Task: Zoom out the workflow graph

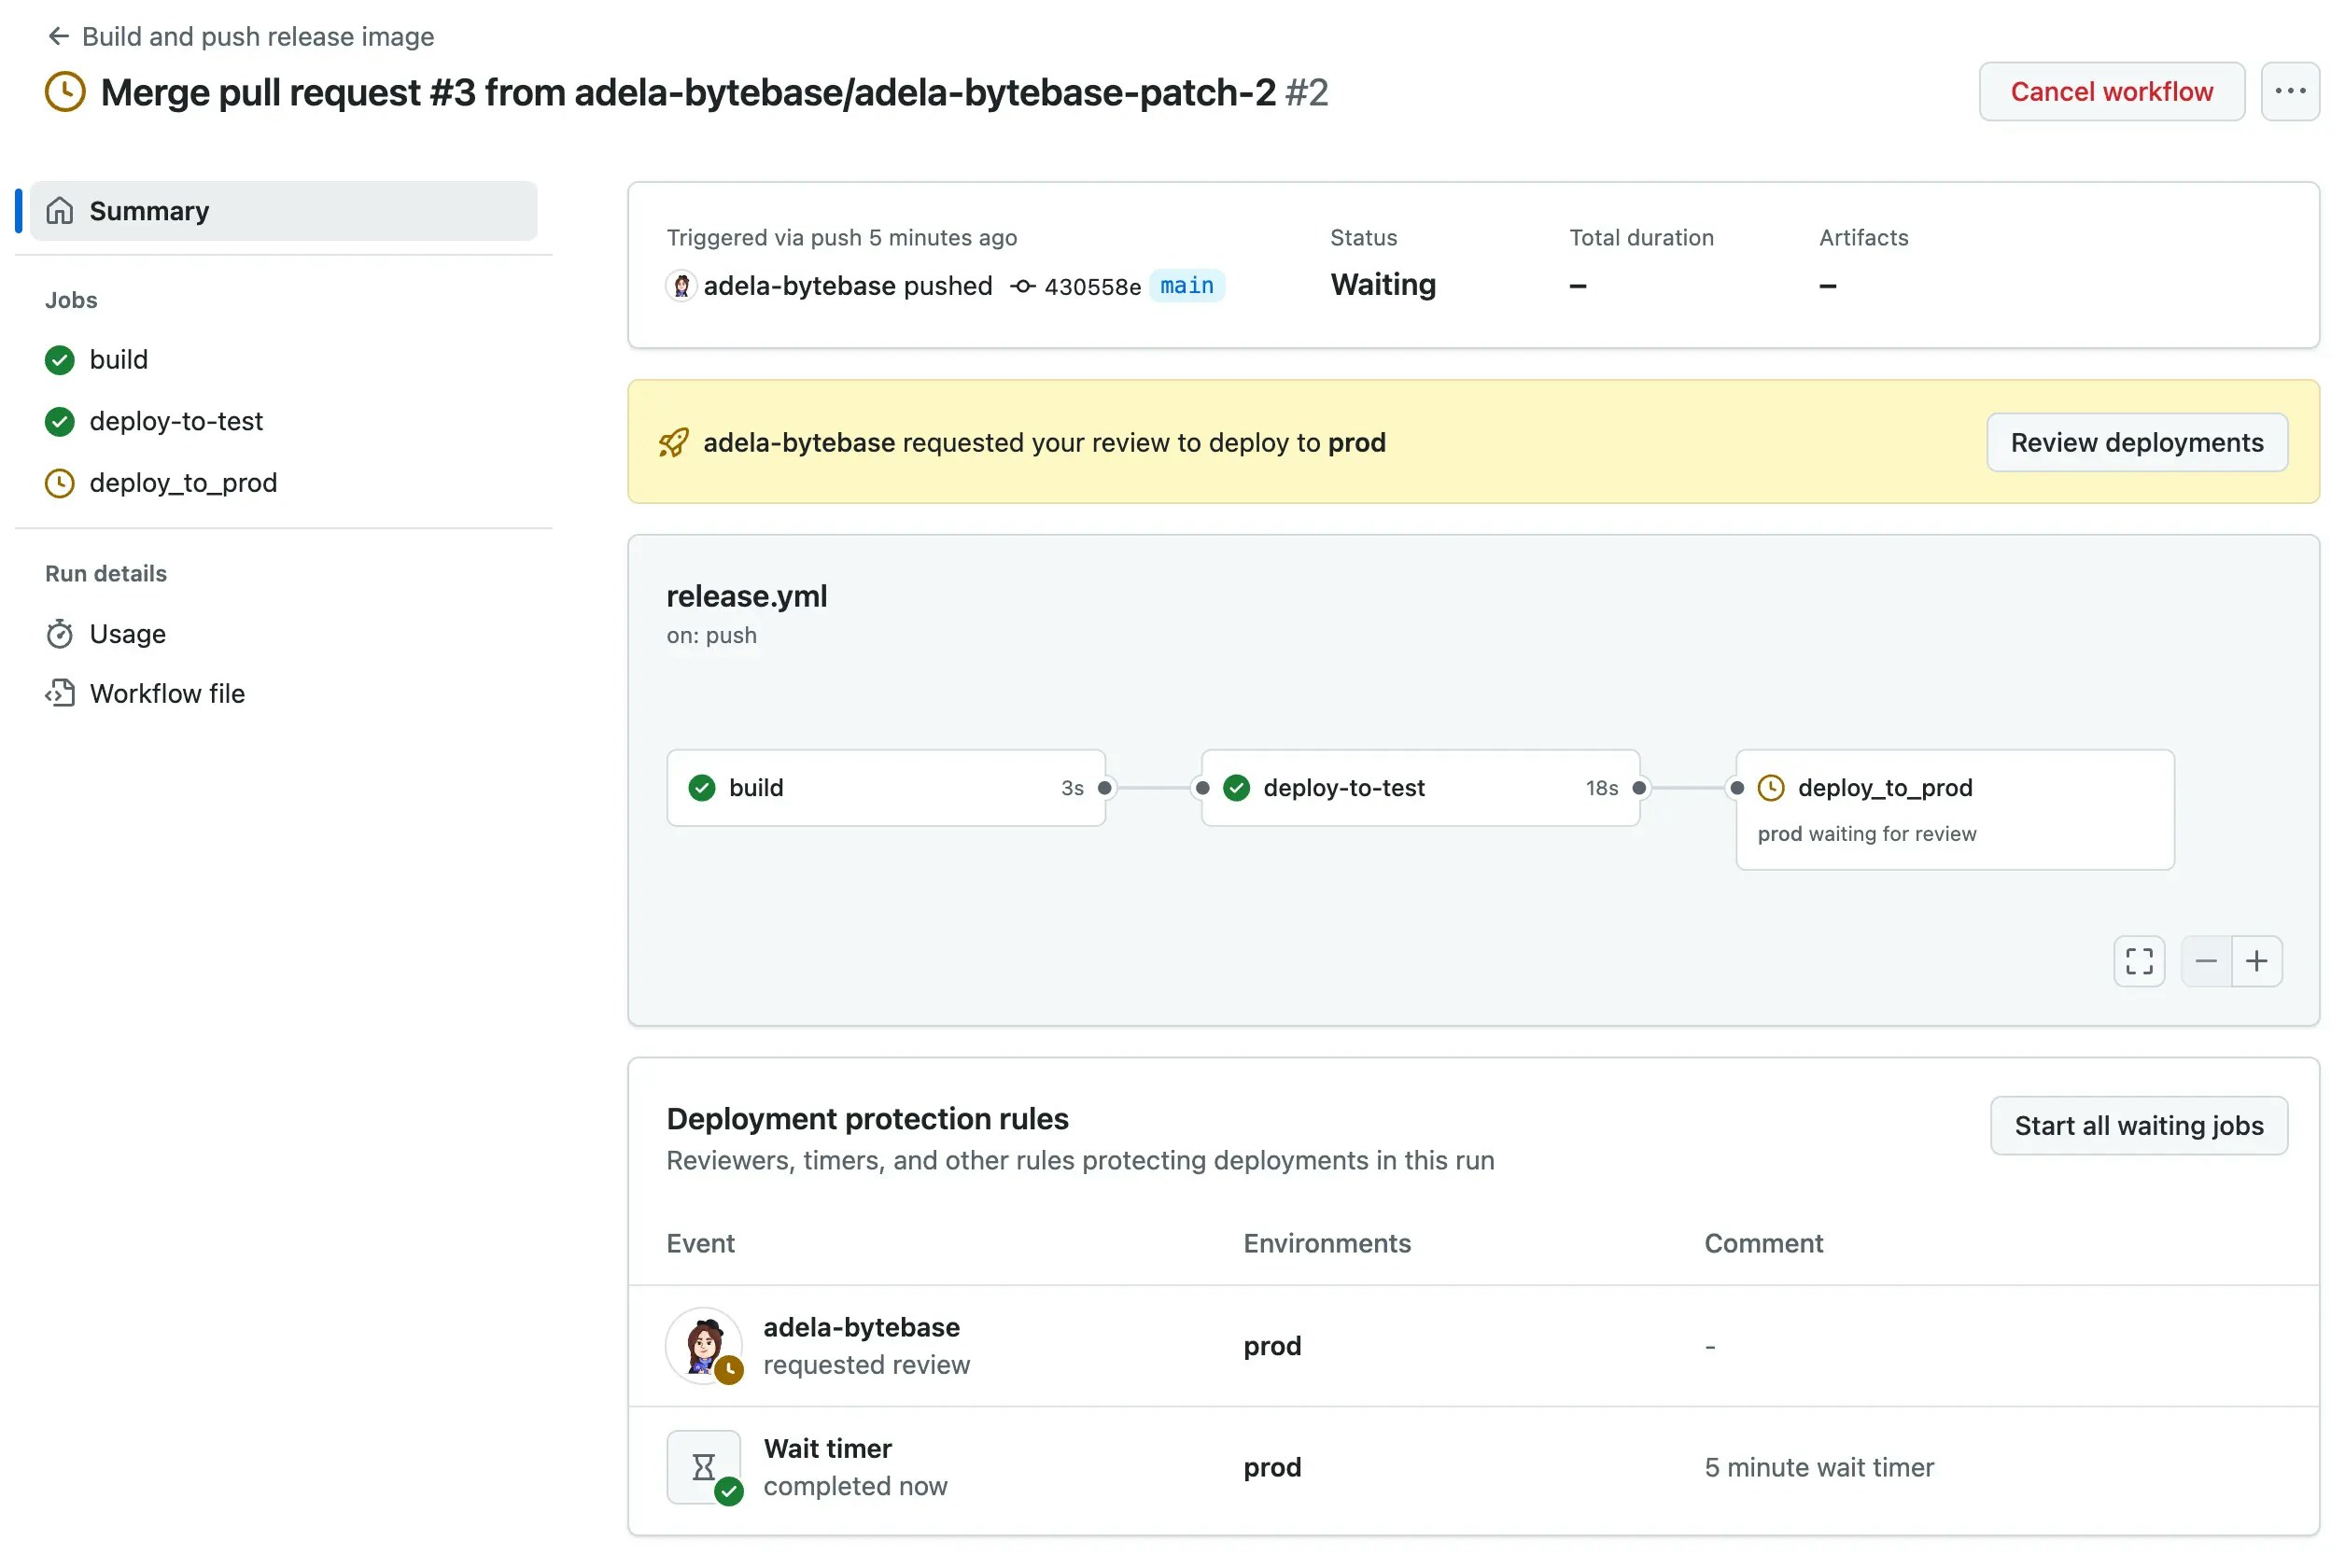Action: click(2205, 961)
